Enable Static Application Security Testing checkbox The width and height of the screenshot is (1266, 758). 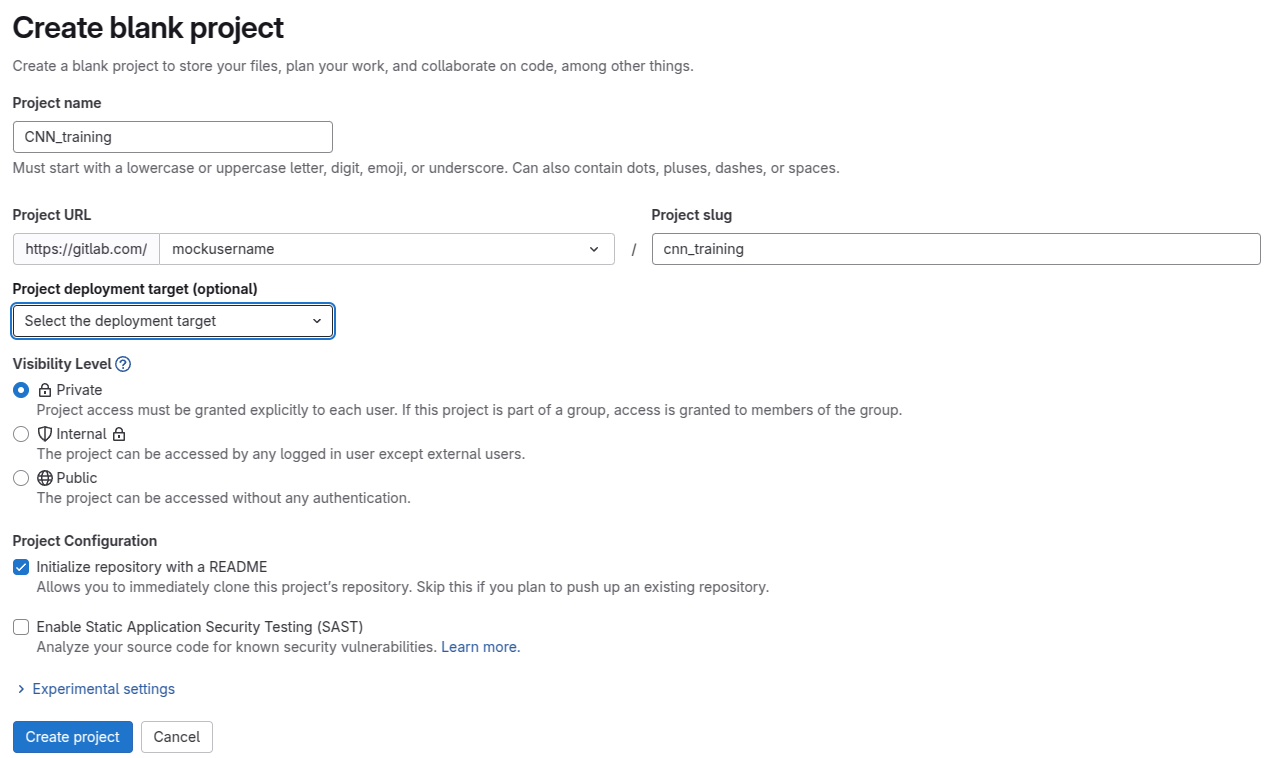(x=21, y=627)
